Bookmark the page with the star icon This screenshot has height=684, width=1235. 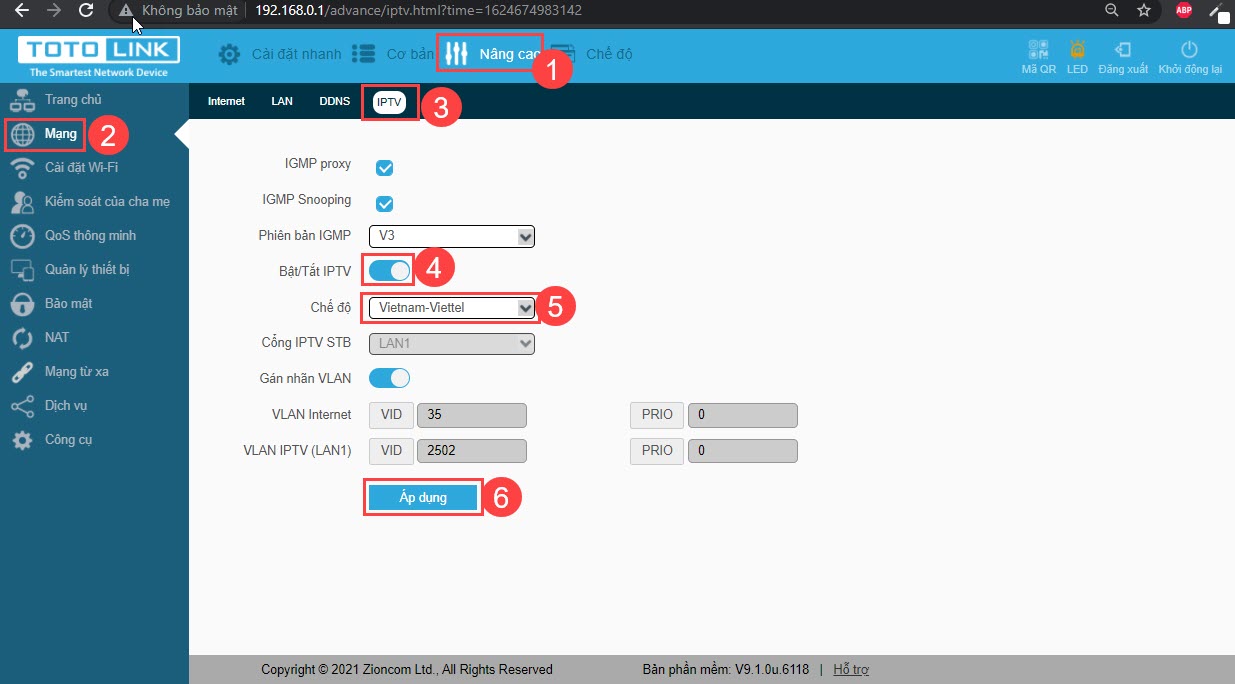point(1144,10)
